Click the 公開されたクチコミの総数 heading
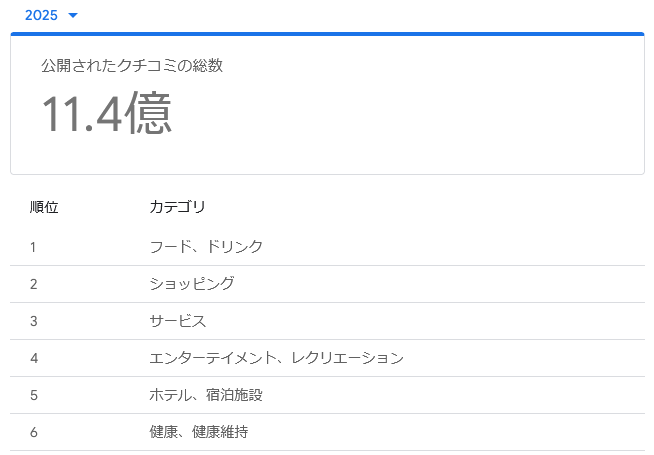 pos(131,66)
